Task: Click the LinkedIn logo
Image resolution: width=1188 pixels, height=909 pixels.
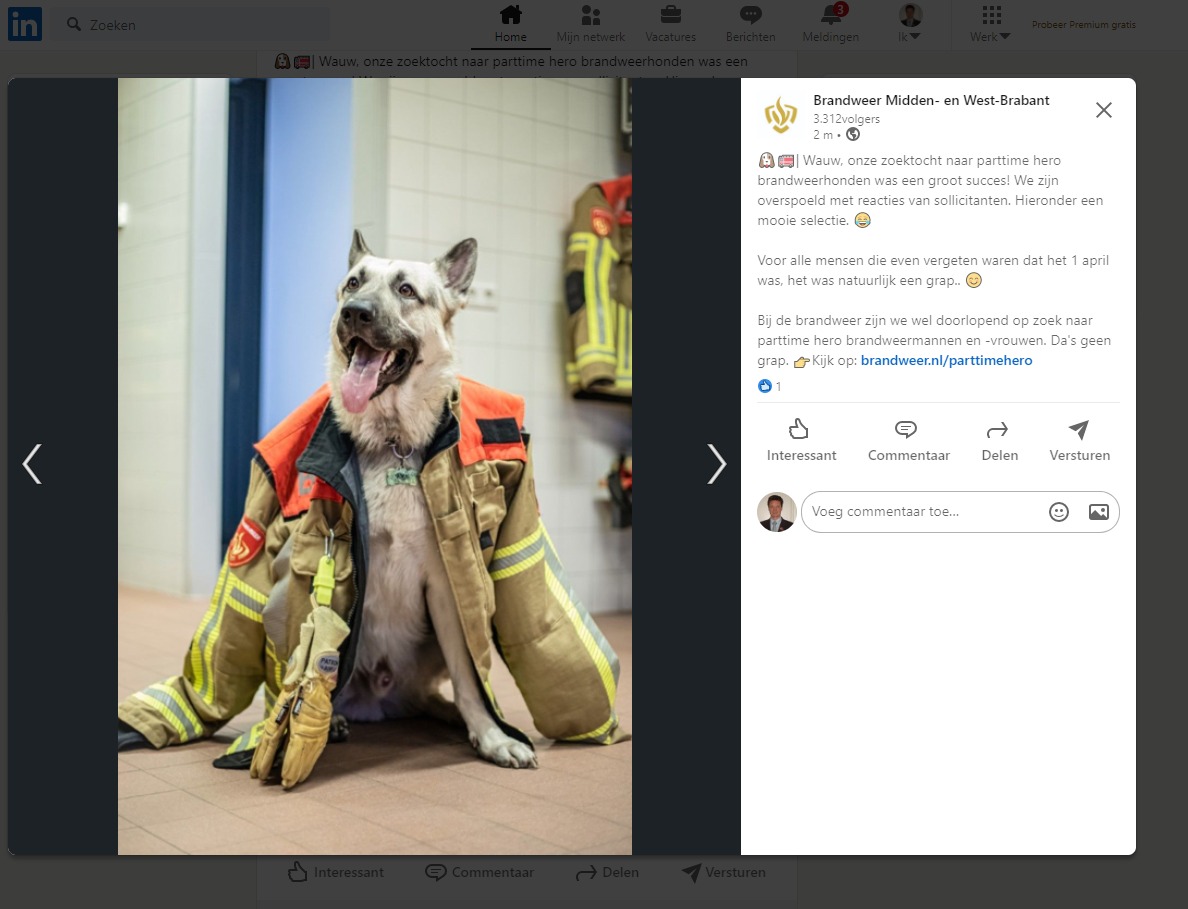Action: (25, 24)
